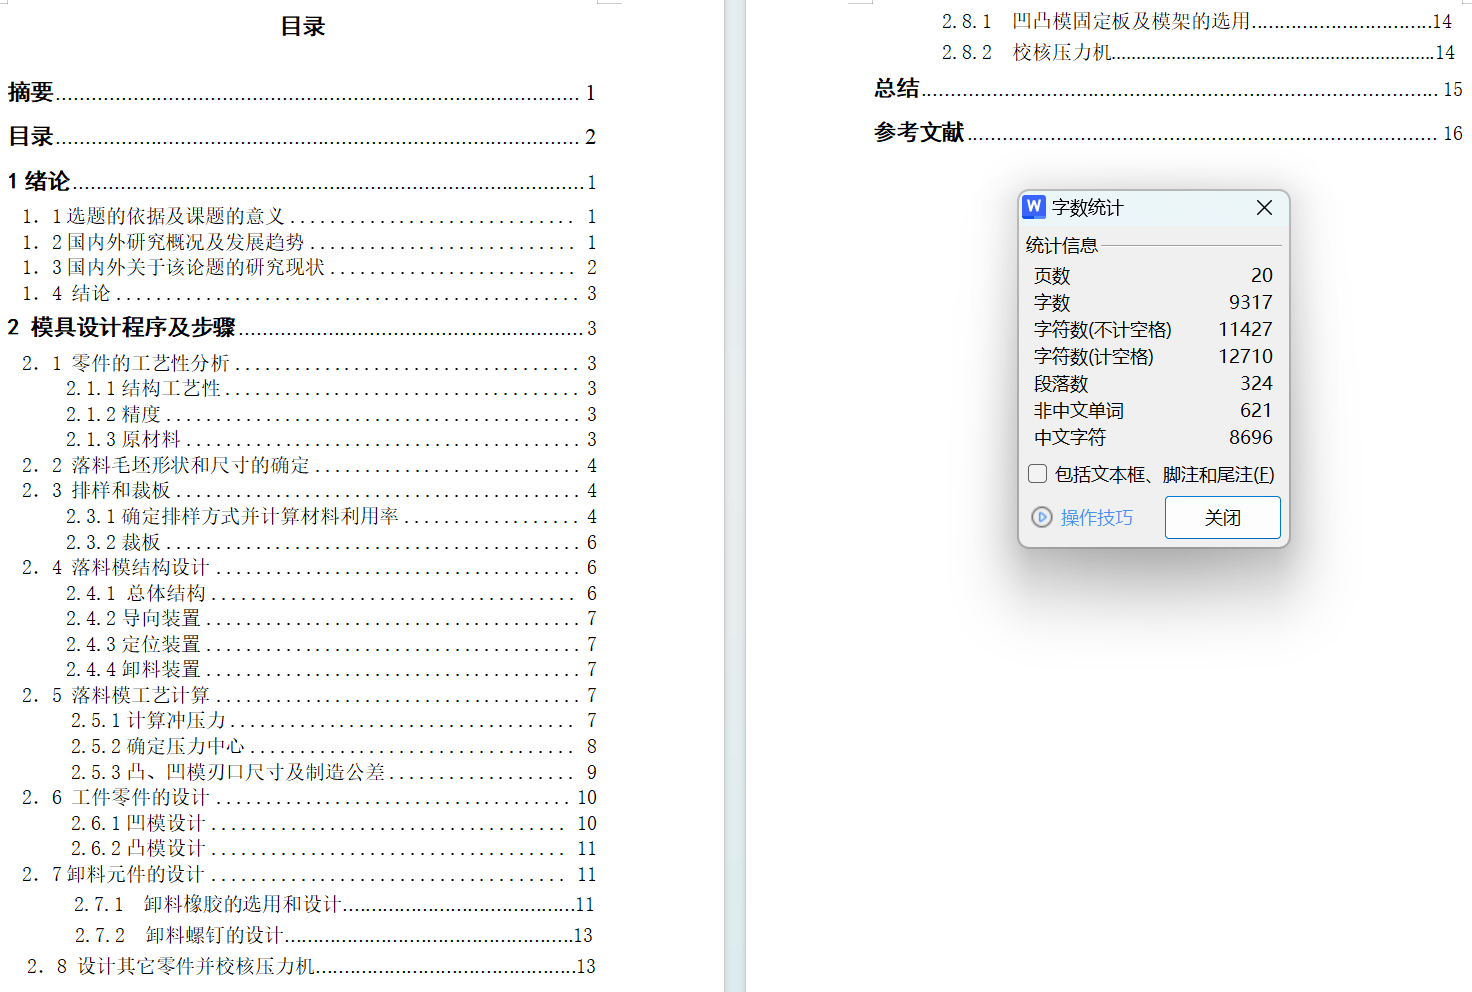This screenshot has width=1472, height=992.
Task: Click 2.2 落料毛坯形状和尺寸的确定 entry
Action: 309,465
